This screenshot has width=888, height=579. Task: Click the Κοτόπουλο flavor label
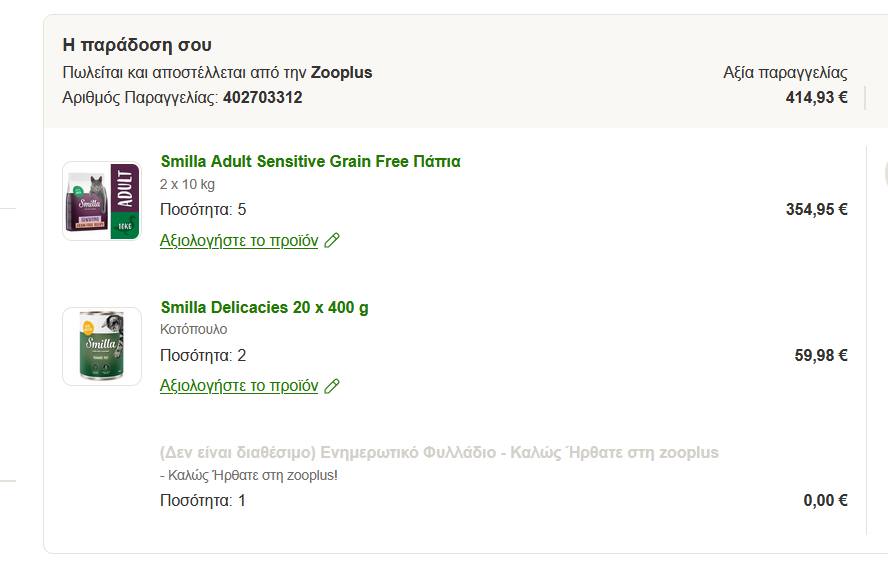pyautogui.click(x=194, y=330)
